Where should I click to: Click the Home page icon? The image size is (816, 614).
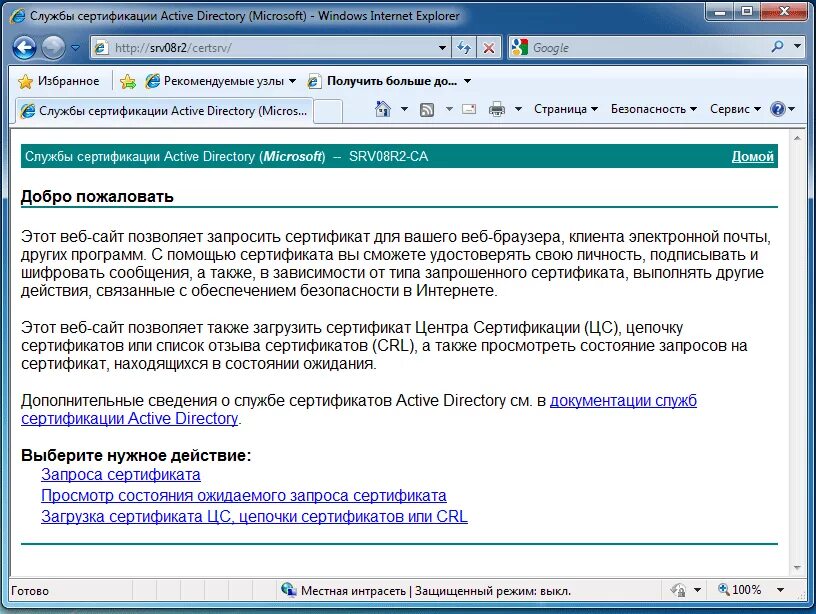click(x=382, y=109)
